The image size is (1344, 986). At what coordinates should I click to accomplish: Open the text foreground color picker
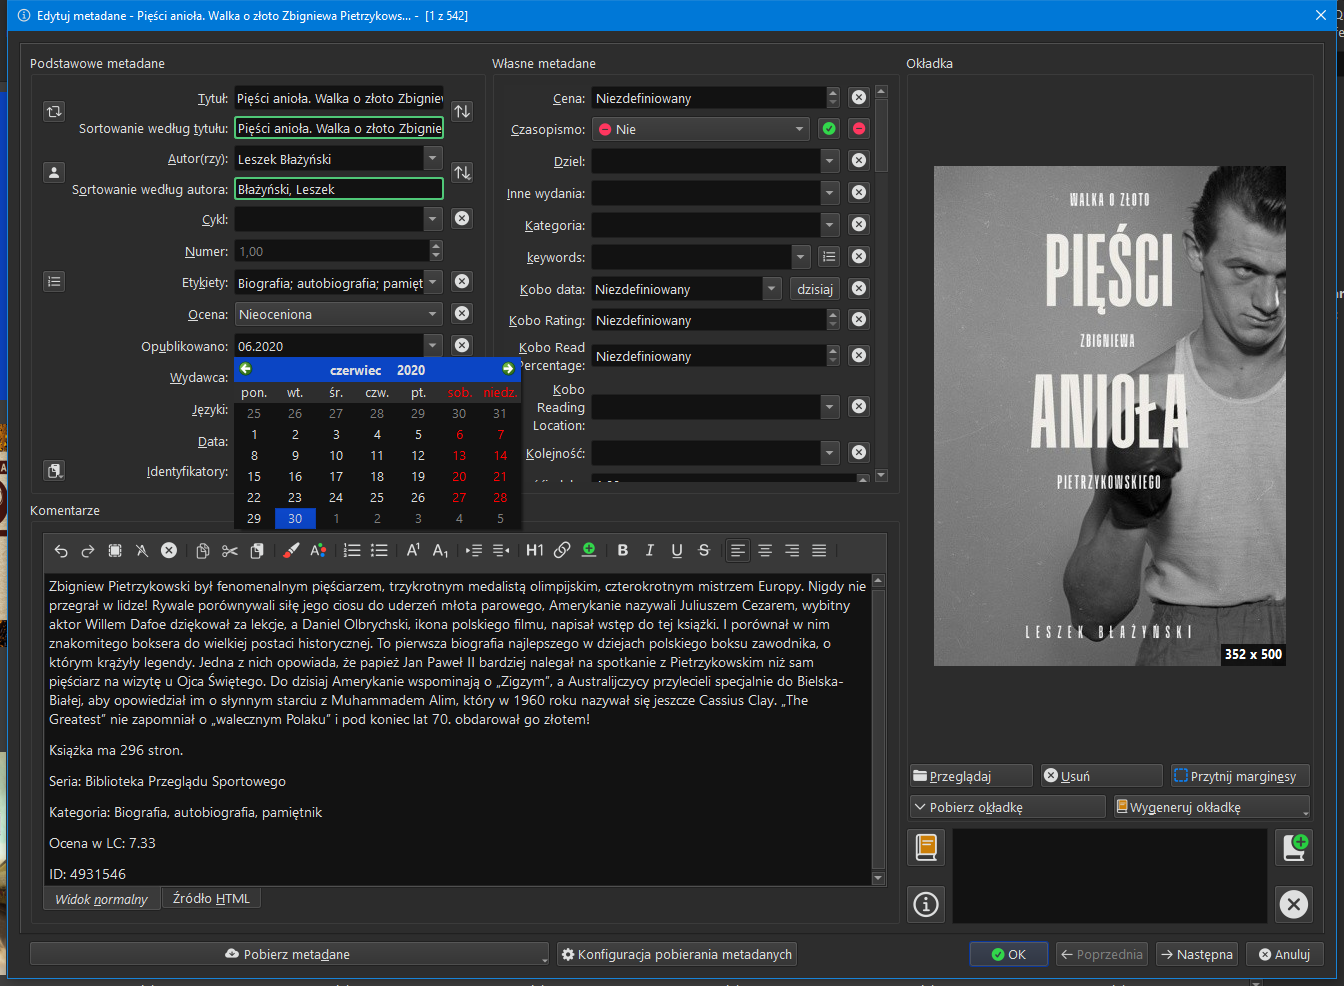[318, 550]
